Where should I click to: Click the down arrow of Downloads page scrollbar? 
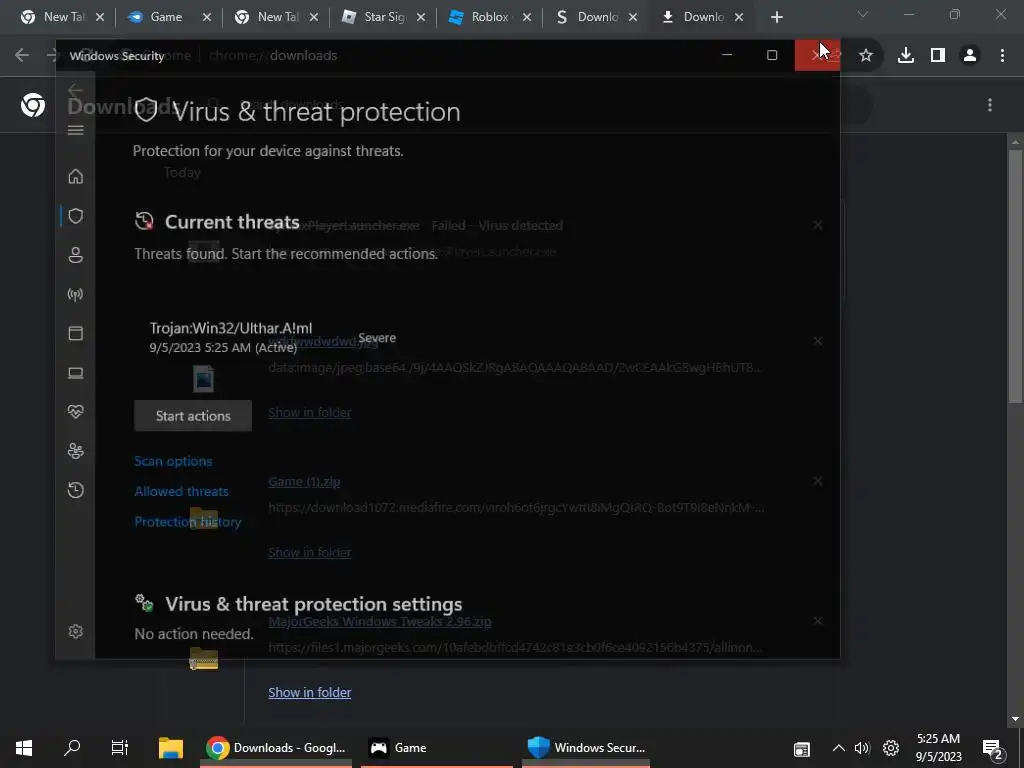coord(1015,719)
